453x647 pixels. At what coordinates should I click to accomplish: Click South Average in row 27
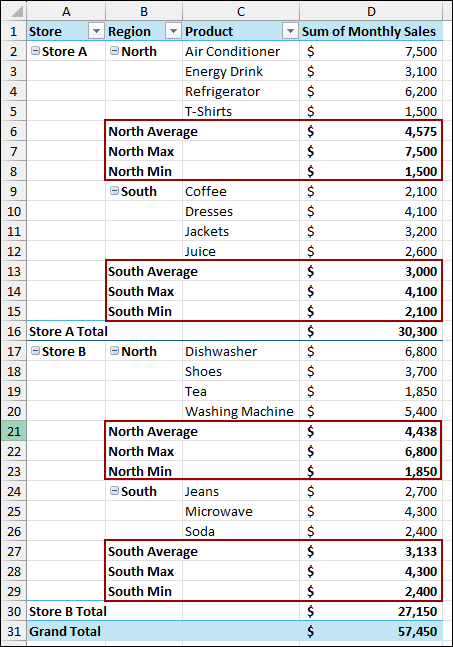point(153,552)
